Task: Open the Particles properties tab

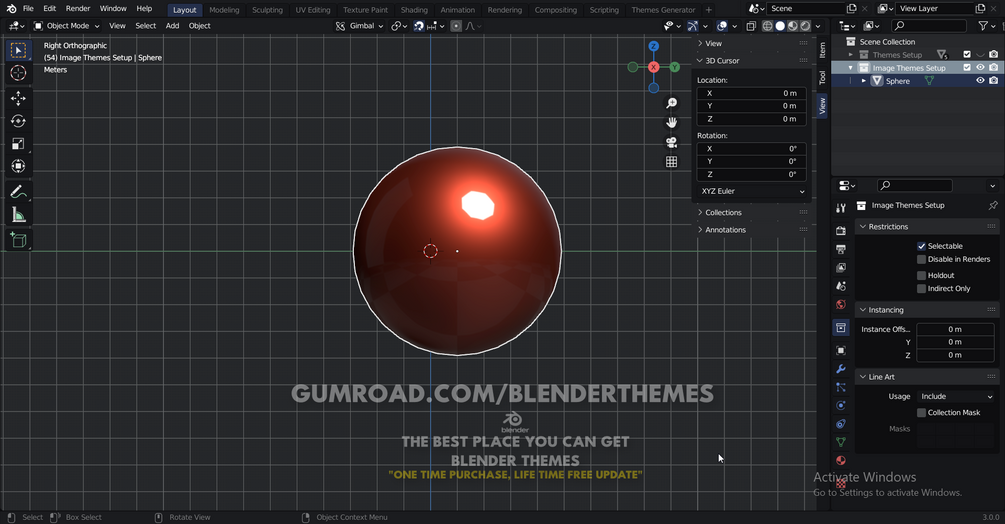Action: click(x=841, y=388)
